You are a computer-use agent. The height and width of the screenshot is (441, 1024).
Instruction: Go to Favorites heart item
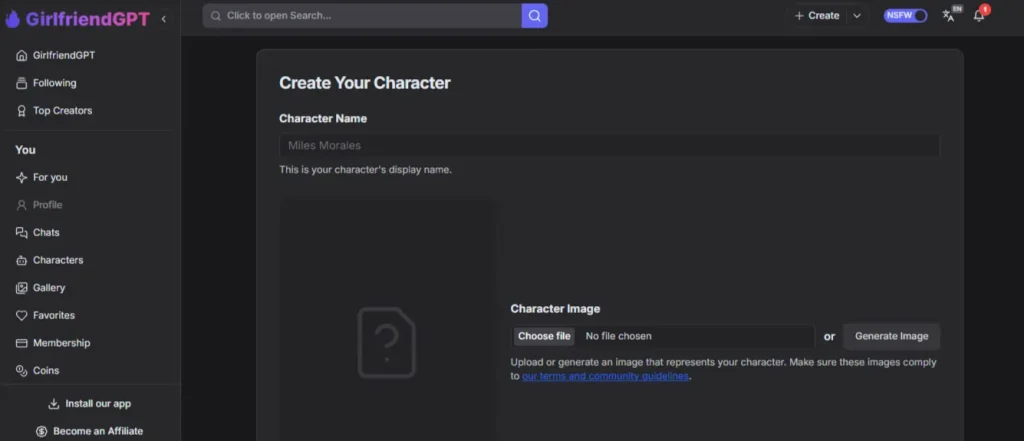(53, 315)
